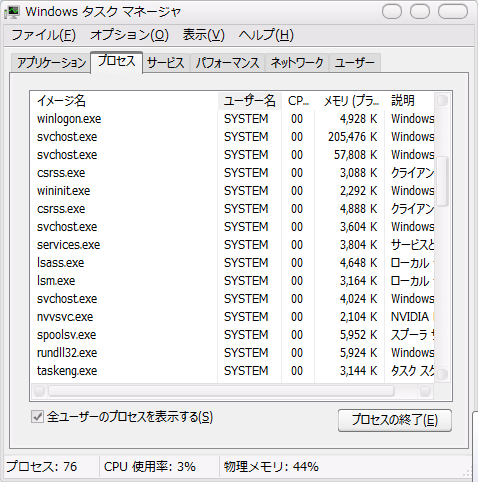Select csrss.exe using 3,088 K
Screen dimensions: 478x482
click(233, 173)
